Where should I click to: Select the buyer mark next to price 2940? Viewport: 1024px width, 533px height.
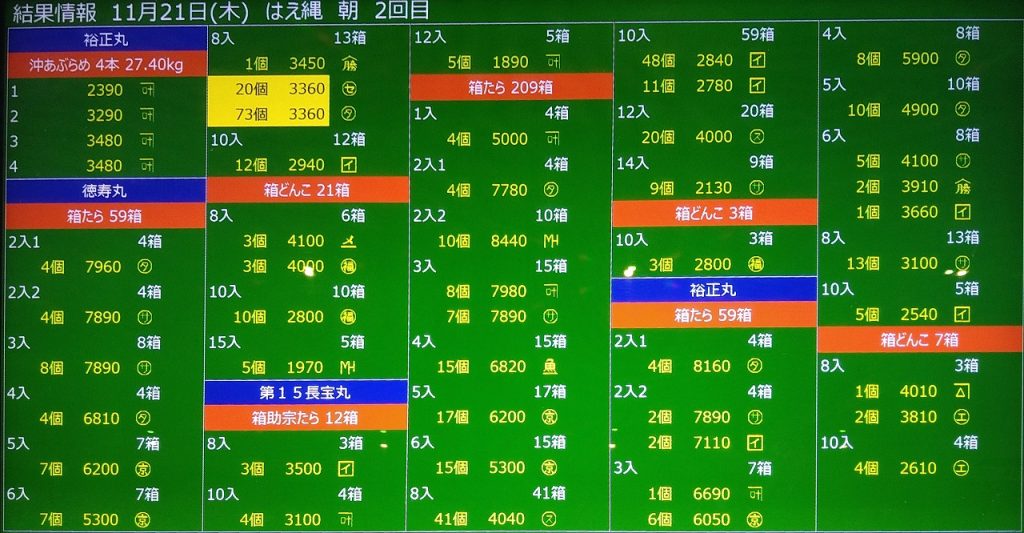click(x=349, y=164)
